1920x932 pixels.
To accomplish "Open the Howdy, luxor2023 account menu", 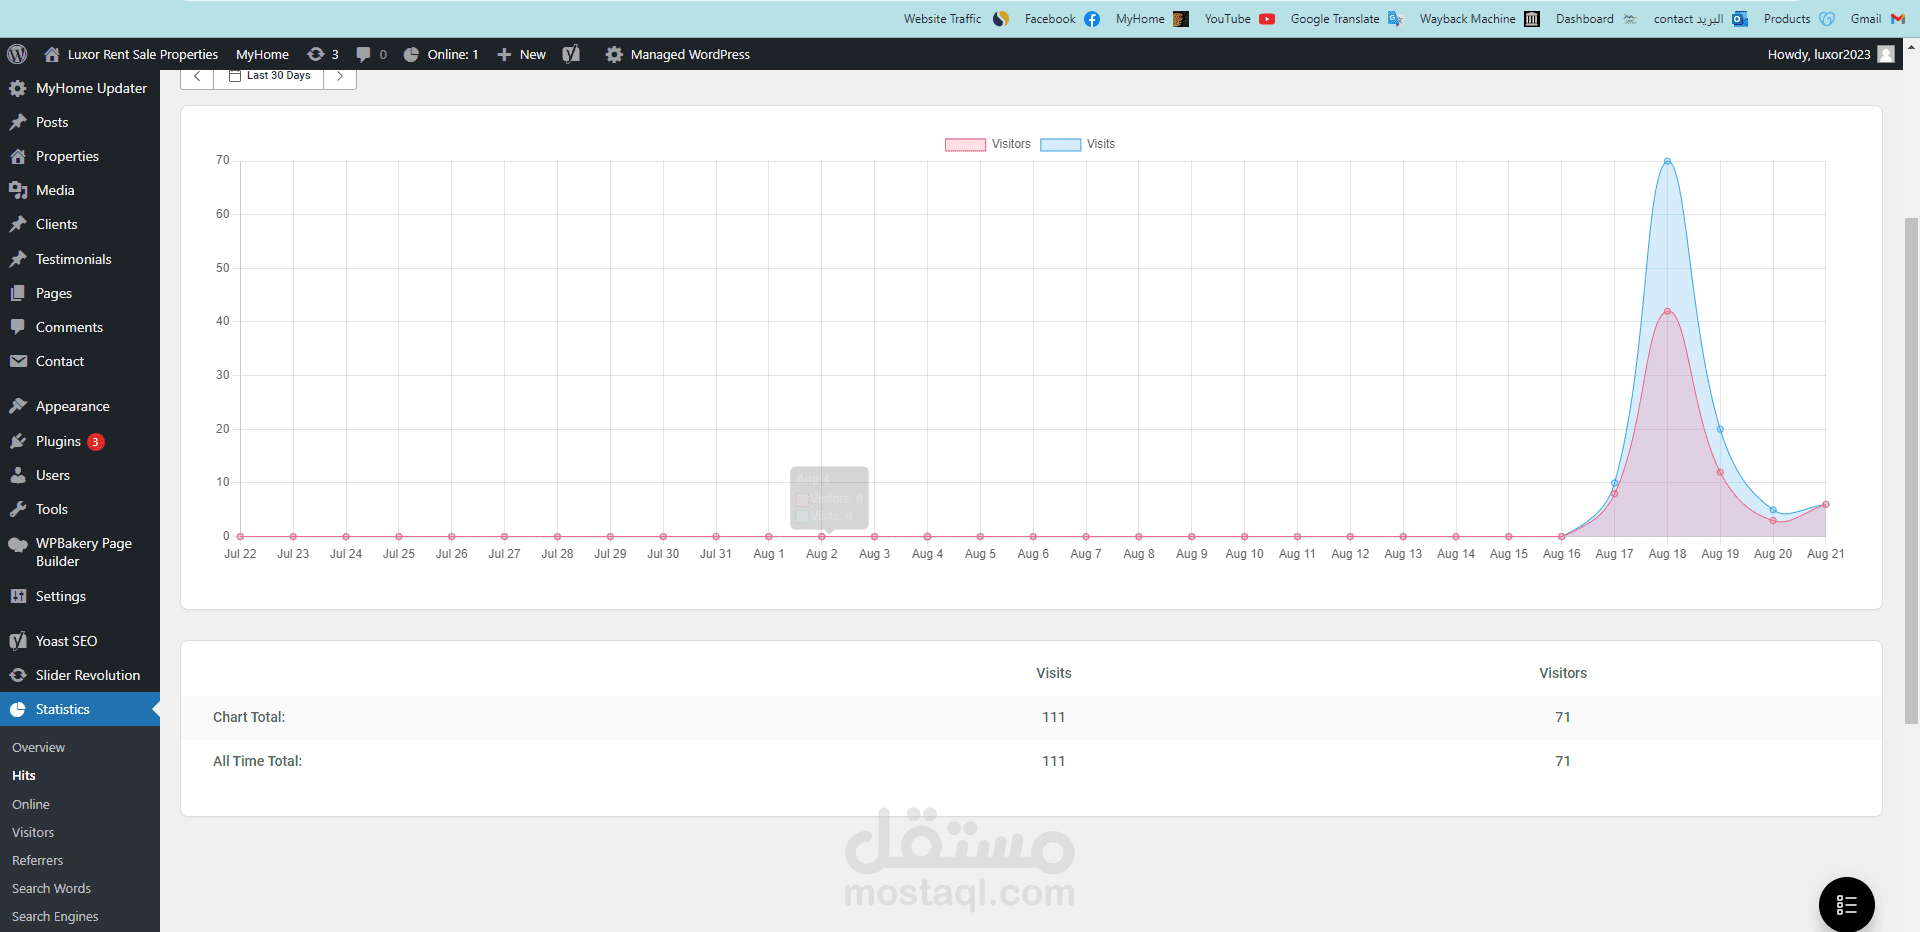I will coord(1831,54).
